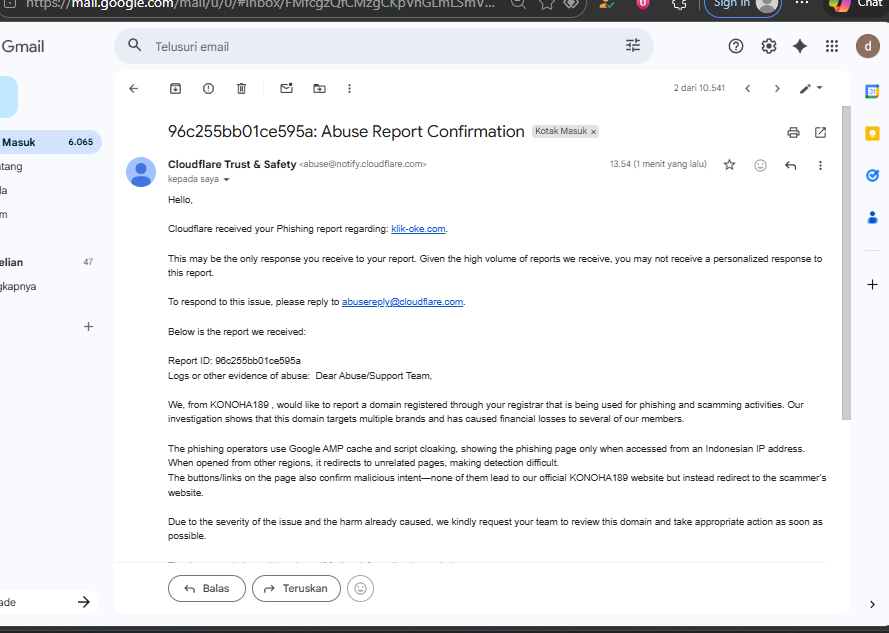
Task: Go to the older email arrow
Action: pos(777,88)
